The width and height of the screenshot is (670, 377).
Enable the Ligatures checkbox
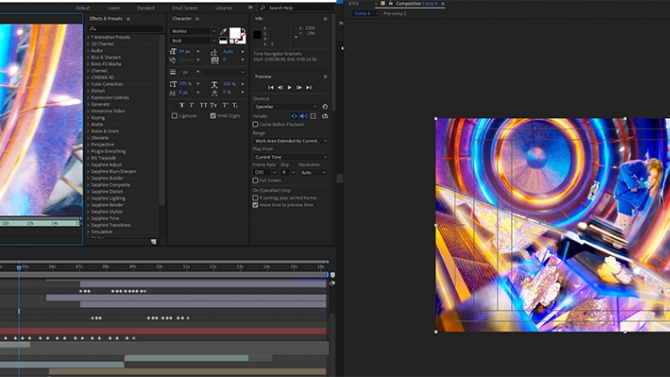tap(174, 116)
